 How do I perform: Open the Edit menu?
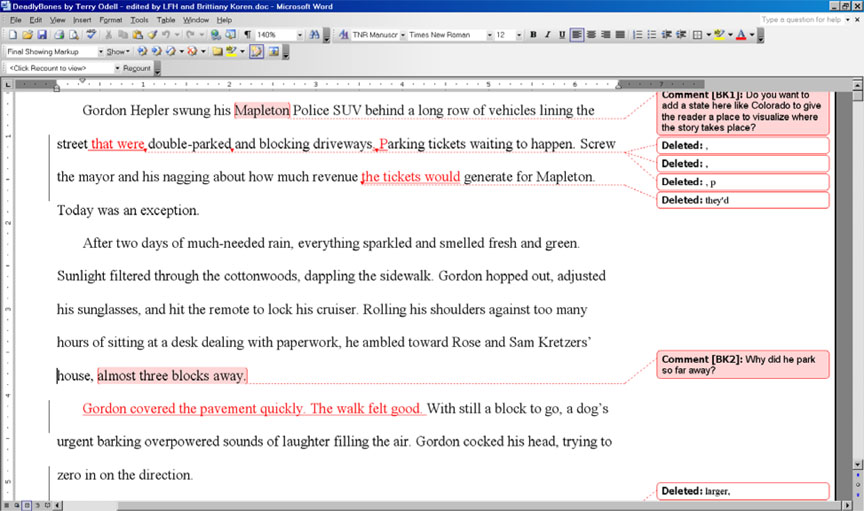(36, 20)
